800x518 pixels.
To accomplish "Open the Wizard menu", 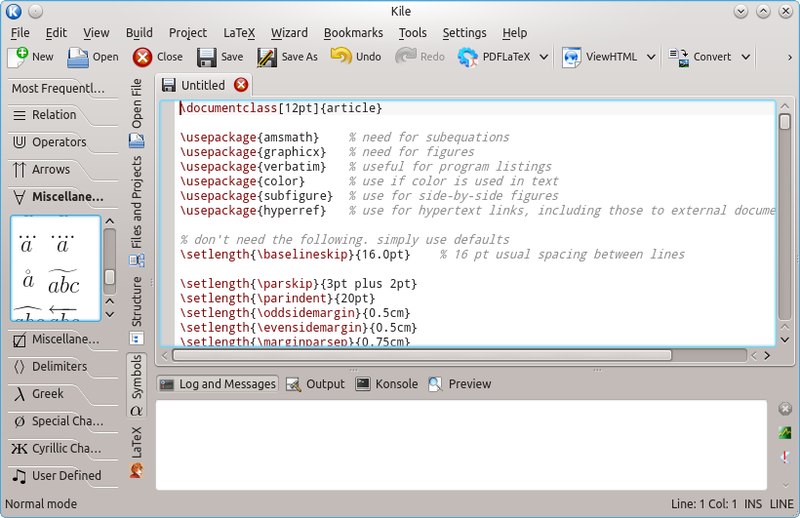I will [289, 33].
